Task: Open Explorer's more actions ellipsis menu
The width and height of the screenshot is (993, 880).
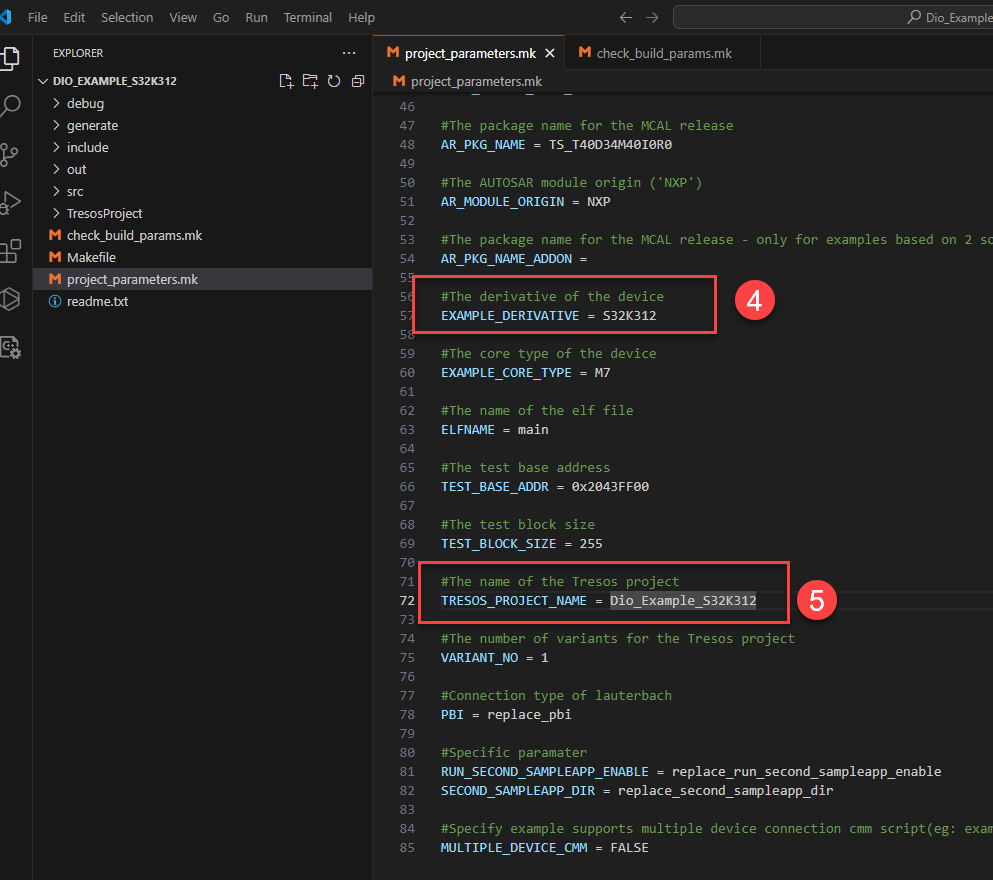Action: click(x=348, y=53)
